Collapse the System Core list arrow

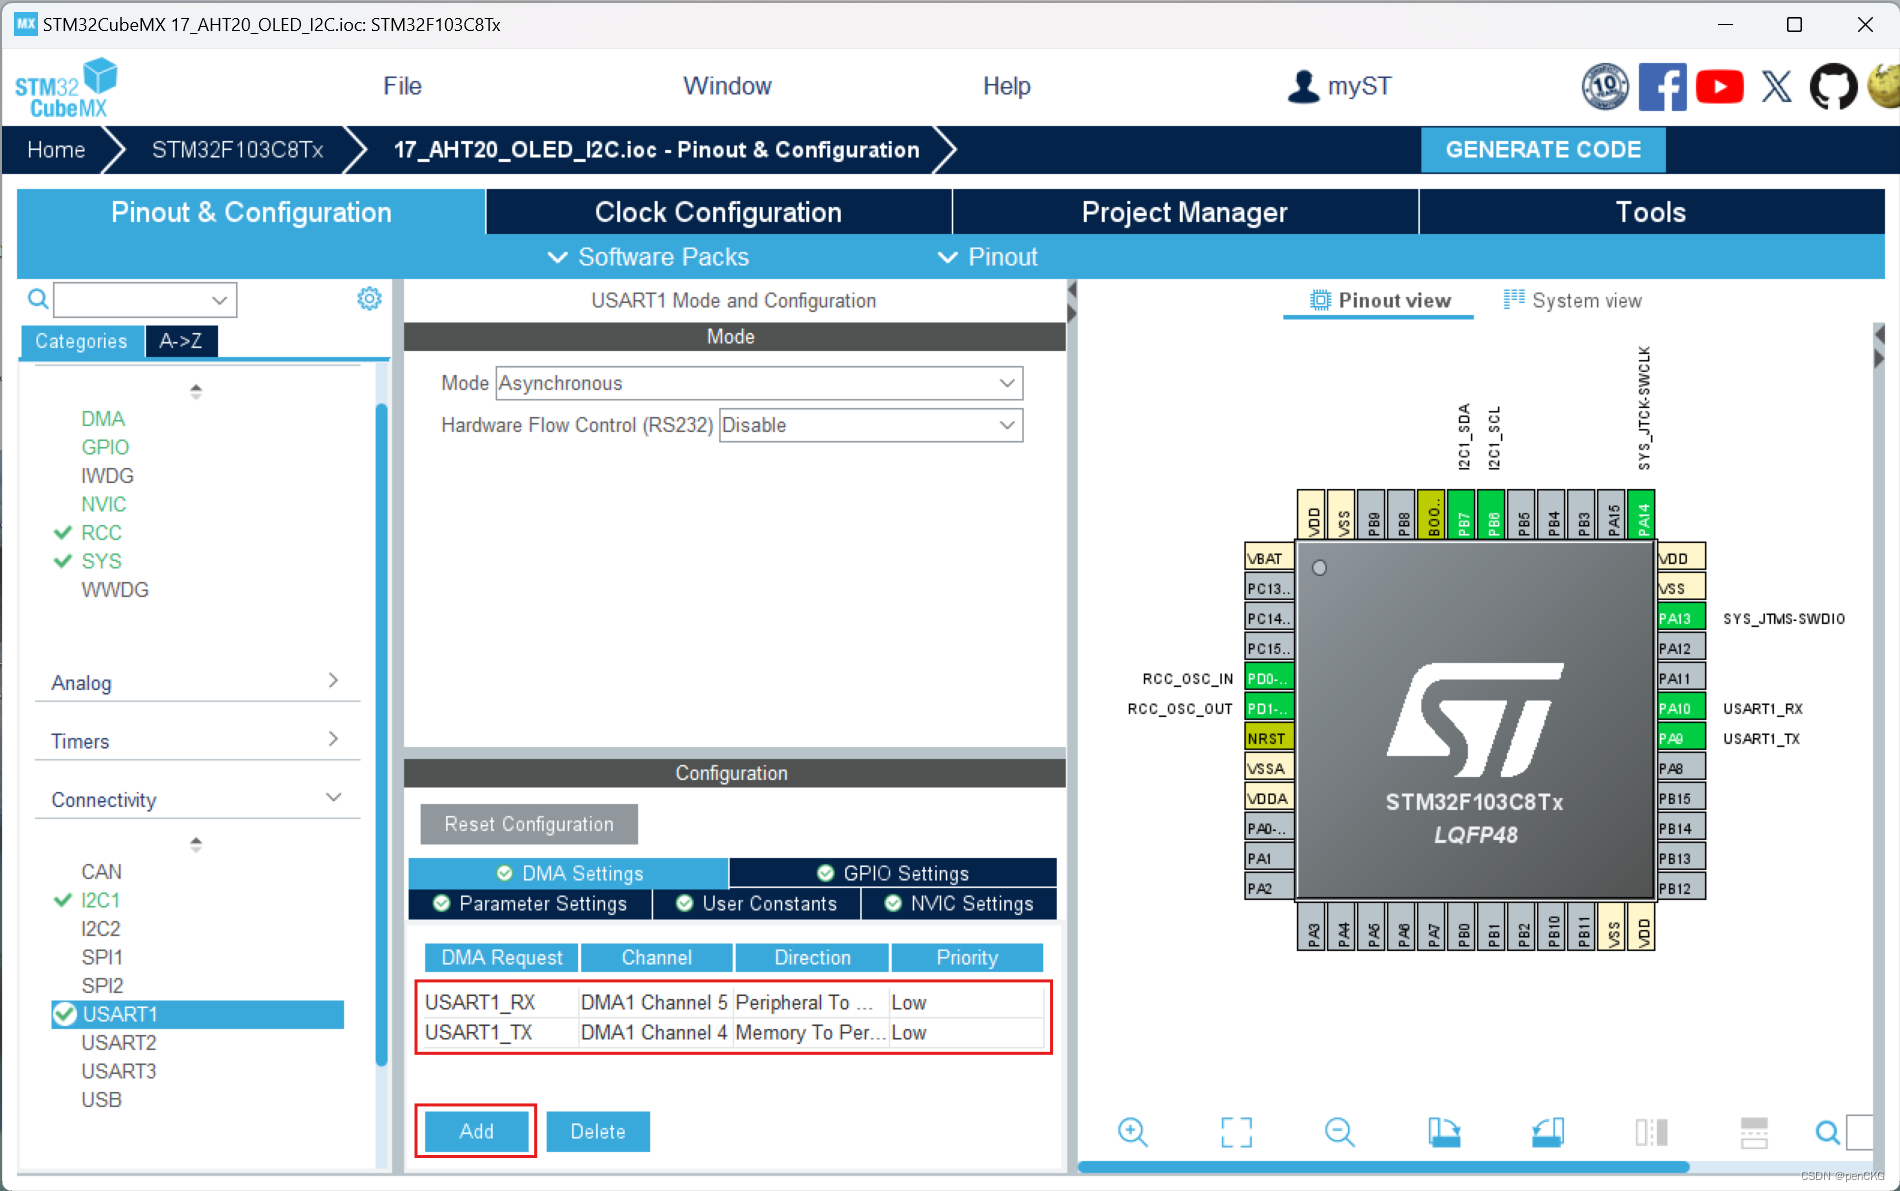(x=196, y=391)
